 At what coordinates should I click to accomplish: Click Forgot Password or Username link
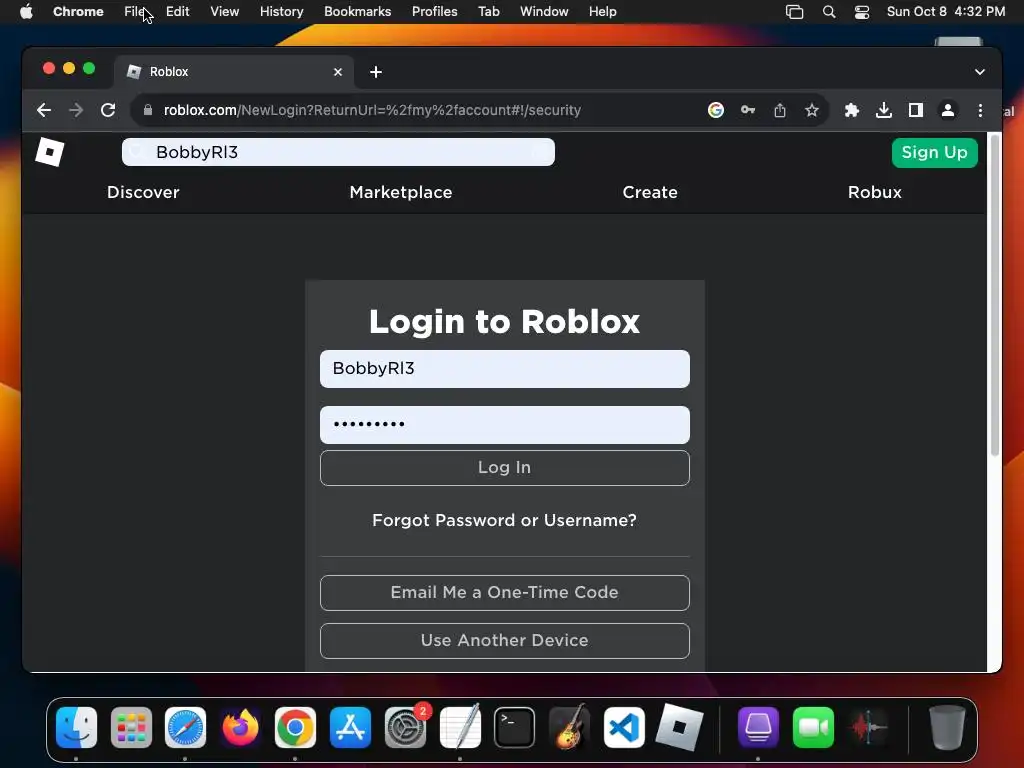click(504, 520)
